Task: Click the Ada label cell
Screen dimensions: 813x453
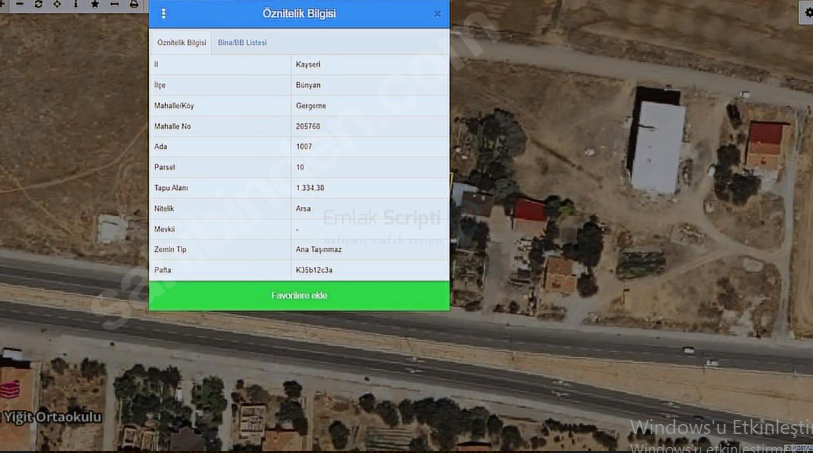Action: (x=220, y=147)
